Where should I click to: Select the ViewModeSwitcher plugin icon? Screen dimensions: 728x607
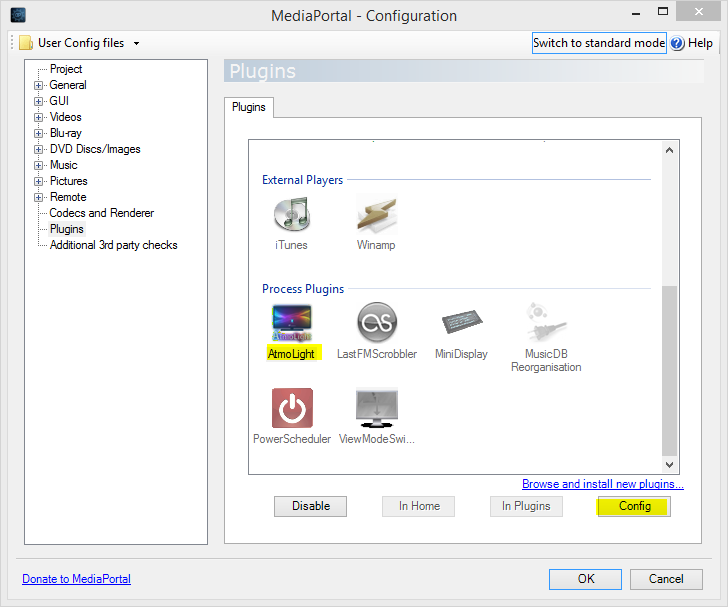pos(377,408)
